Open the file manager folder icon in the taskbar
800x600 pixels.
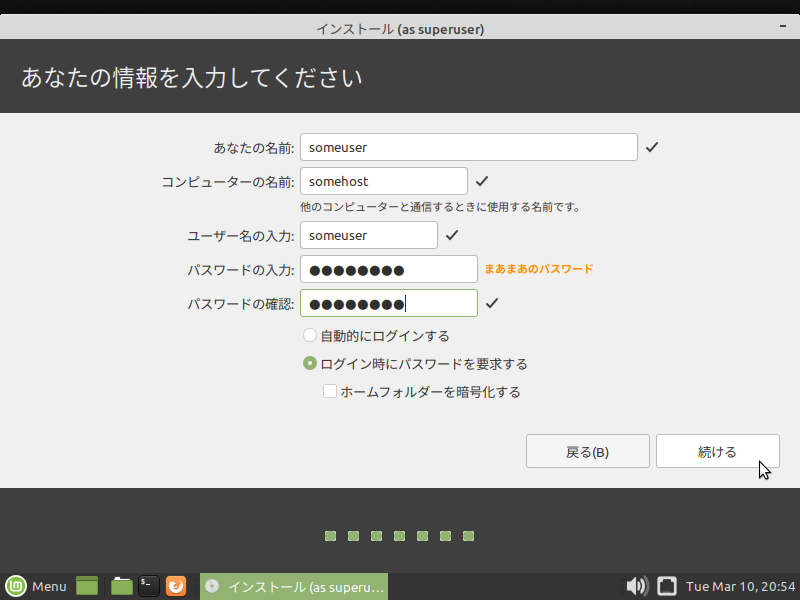pos(121,586)
